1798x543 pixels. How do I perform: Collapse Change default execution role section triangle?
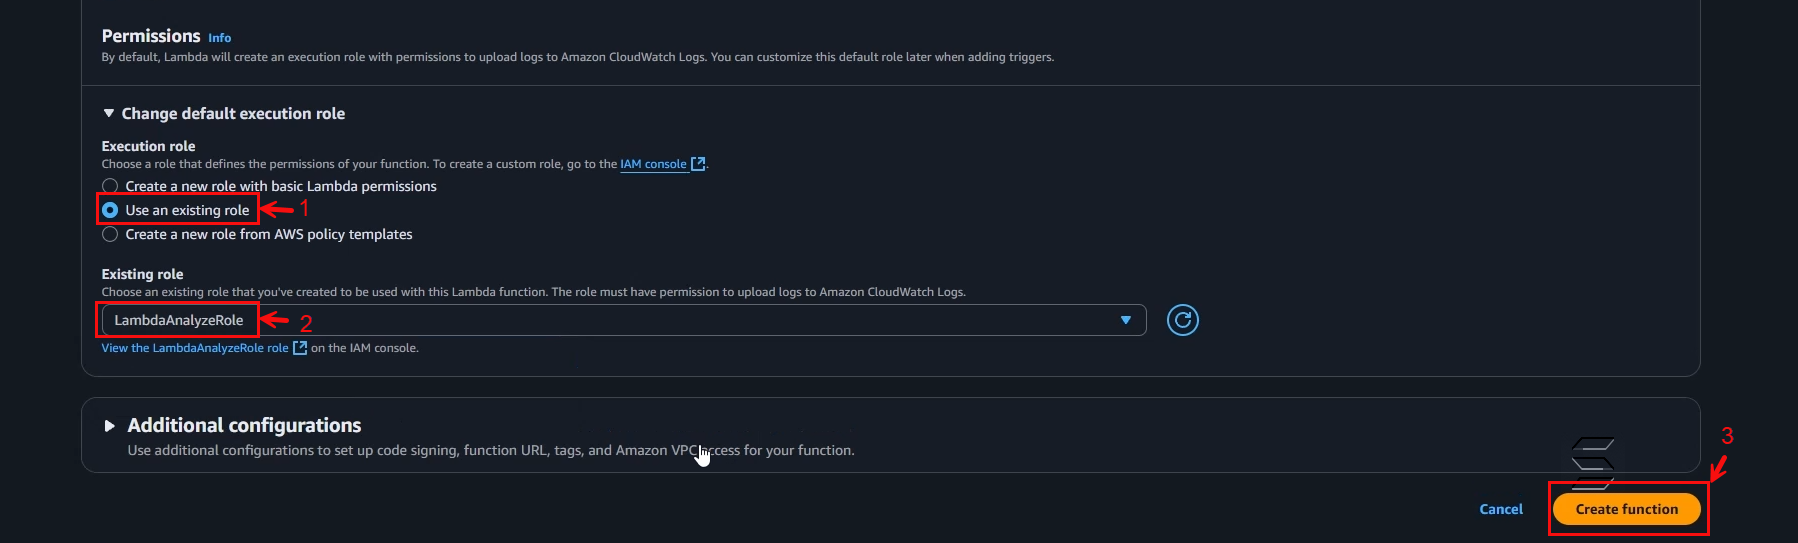tap(109, 114)
